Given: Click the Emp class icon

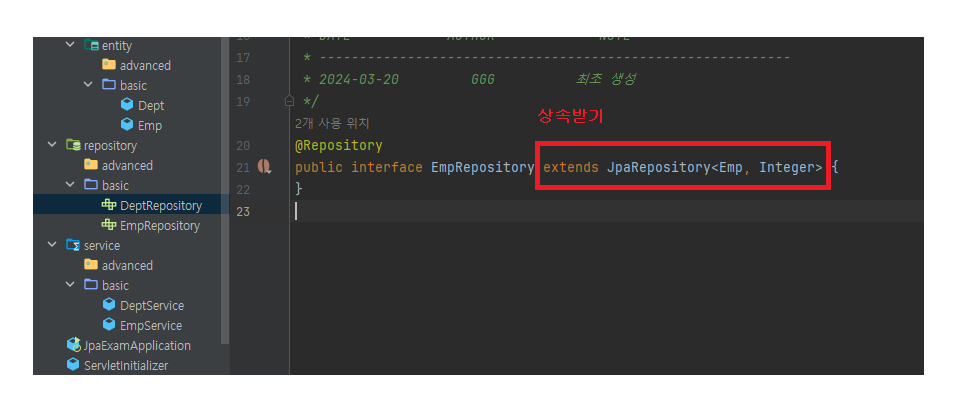Looking at the screenshot, I should 127,125.
